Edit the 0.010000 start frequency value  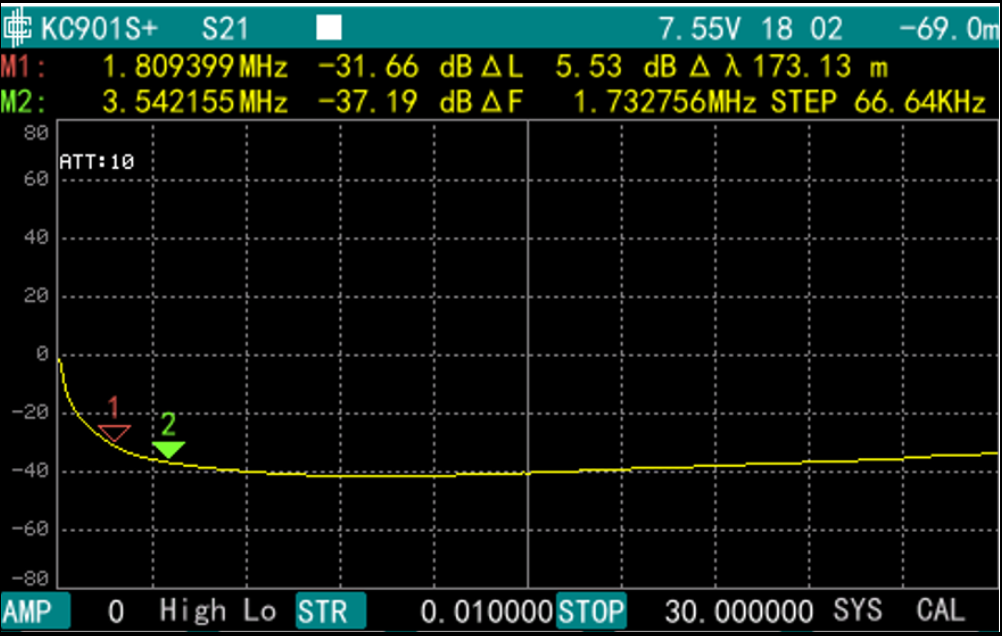point(487,610)
